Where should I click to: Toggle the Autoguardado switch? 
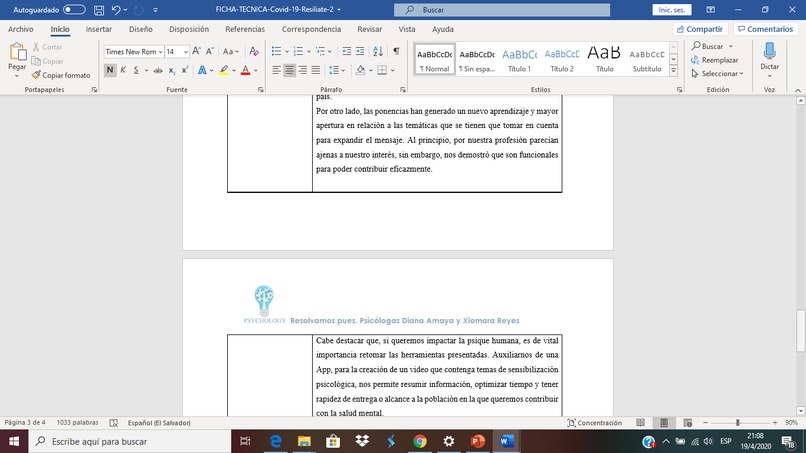(x=74, y=10)
